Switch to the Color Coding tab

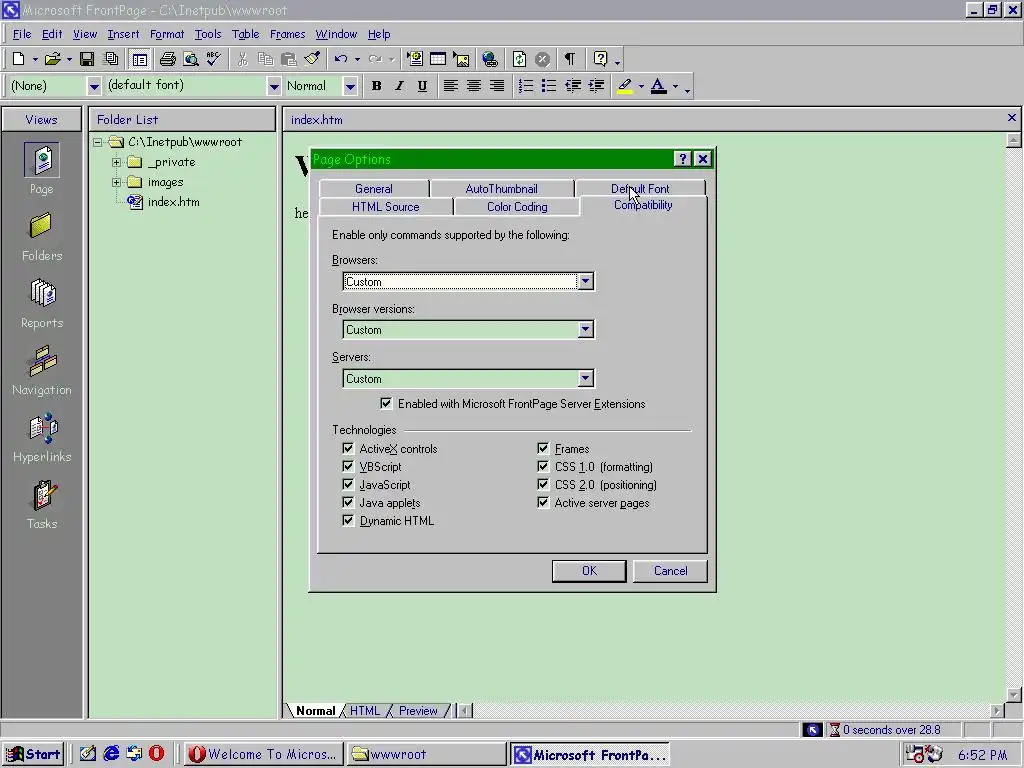pyautogui.click(x=517, y=207)
